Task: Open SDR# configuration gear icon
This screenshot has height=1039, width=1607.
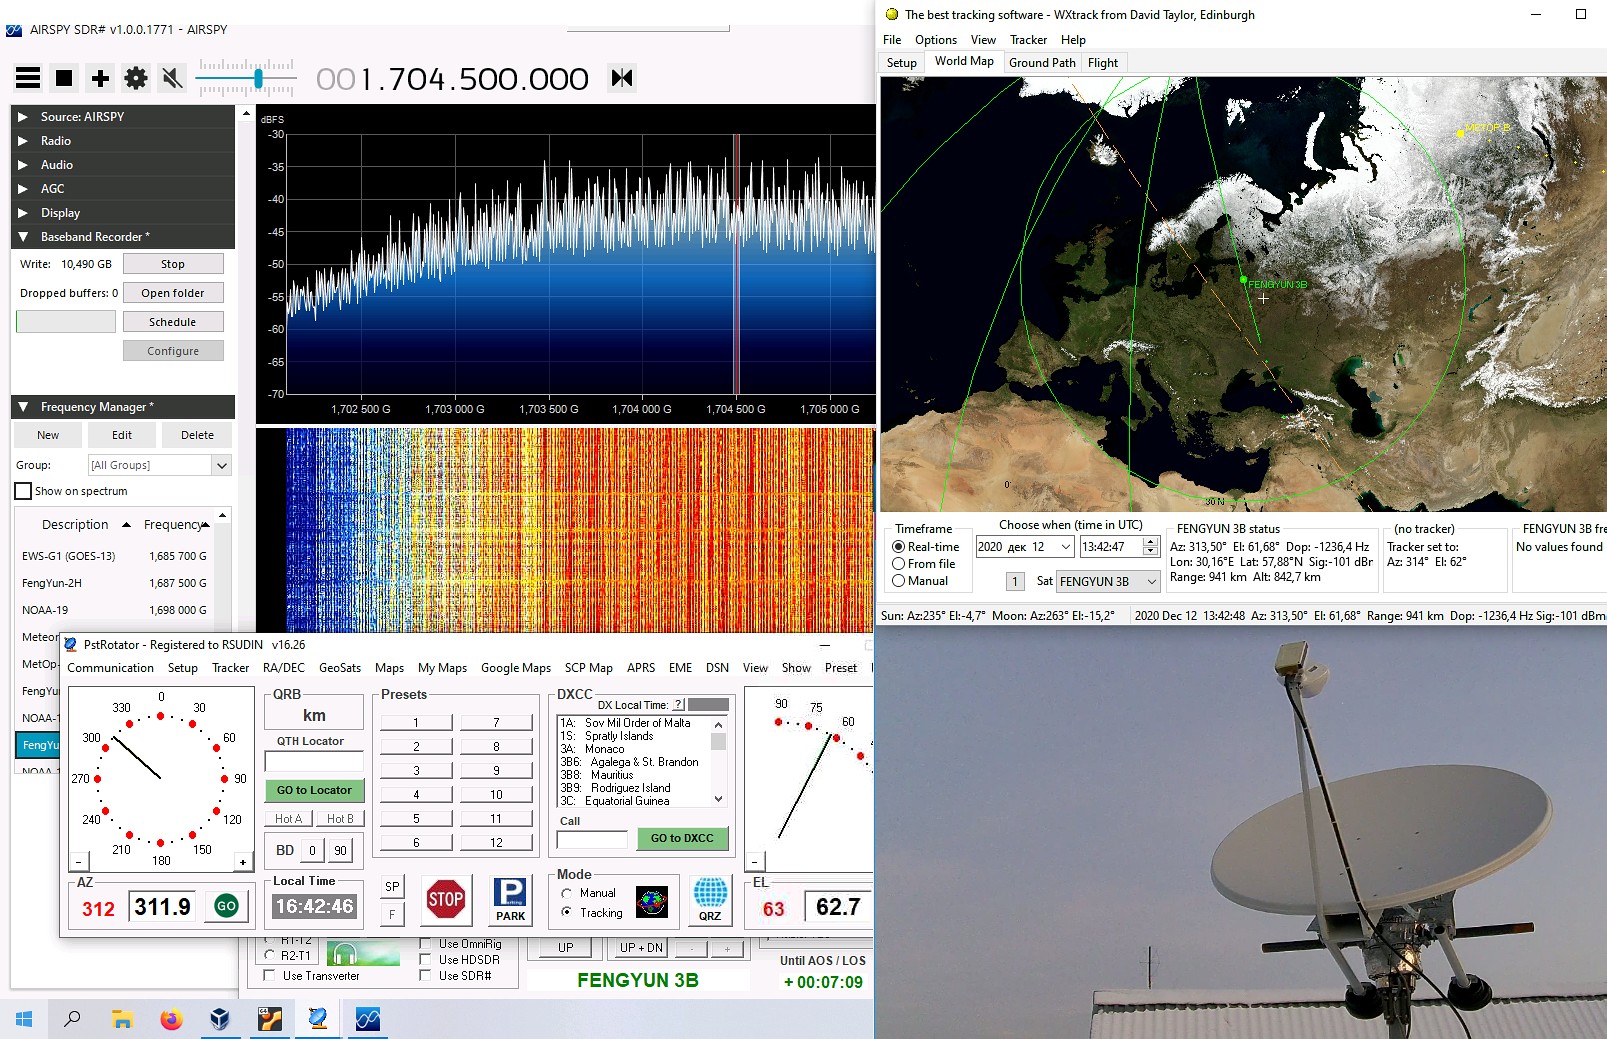Action: point(136,78)
